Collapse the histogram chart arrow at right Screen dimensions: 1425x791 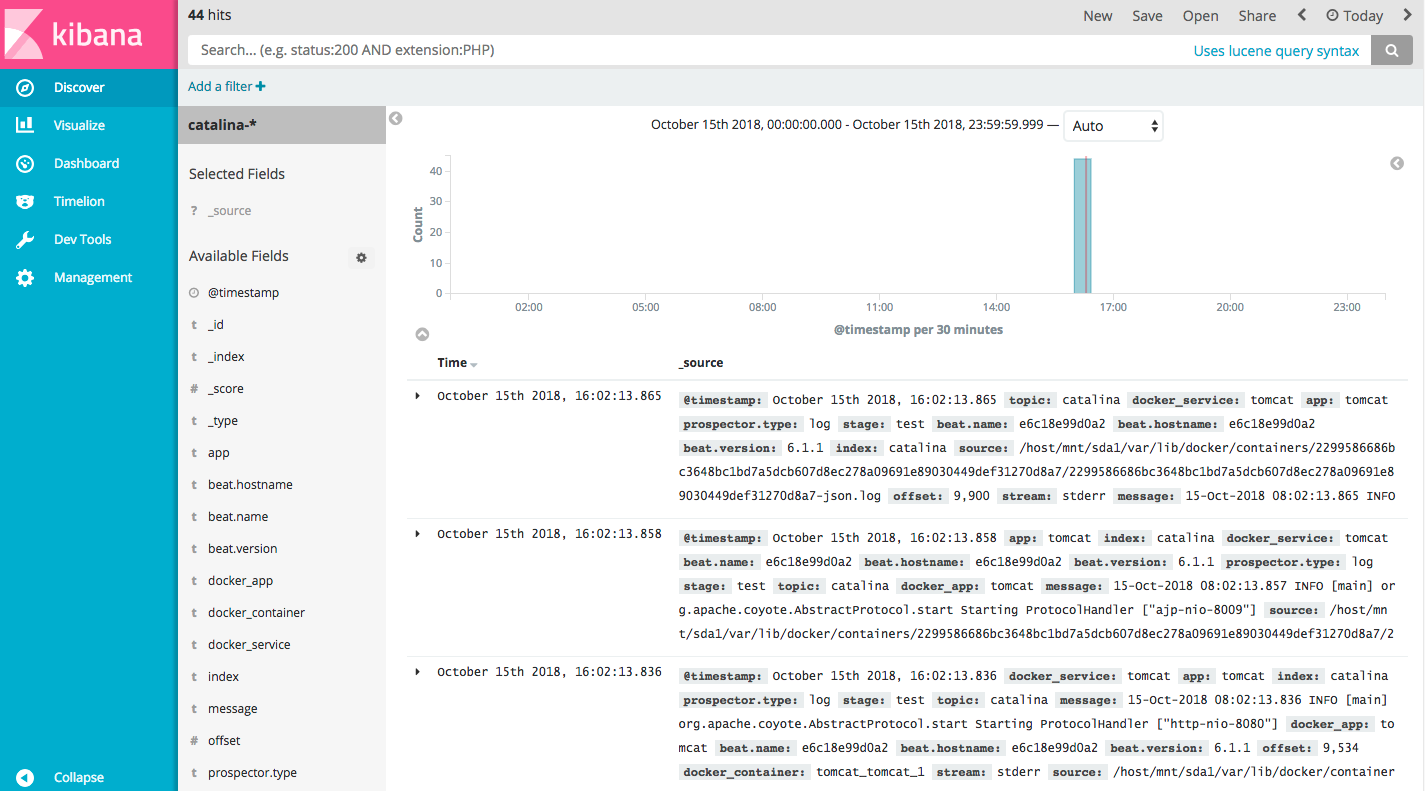pos(1397,163)
